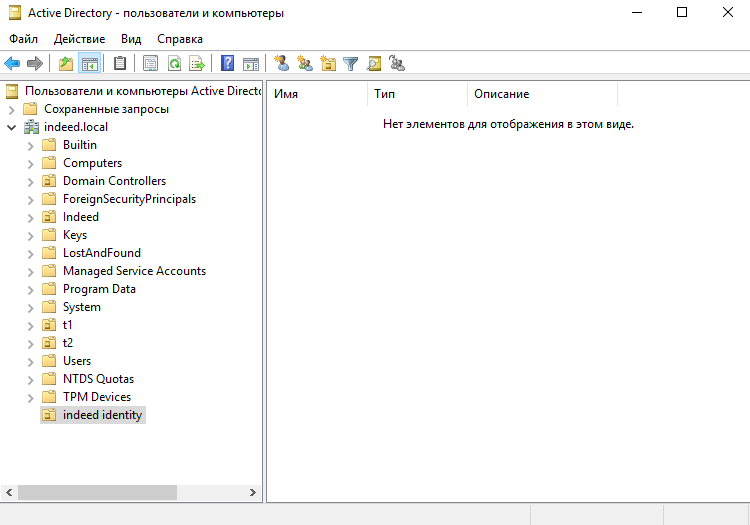
Task: Select the Managed Service Accounts folder
Action: [x=134, y=271]
